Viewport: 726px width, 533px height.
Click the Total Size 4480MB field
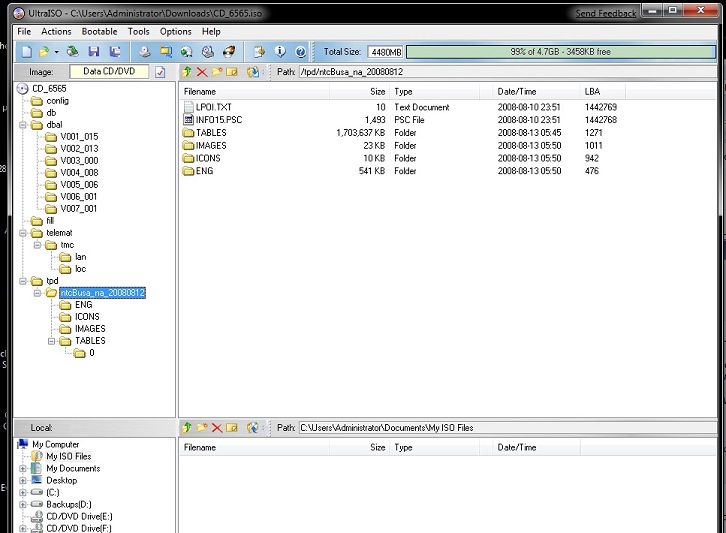click(x=386, y=52)
